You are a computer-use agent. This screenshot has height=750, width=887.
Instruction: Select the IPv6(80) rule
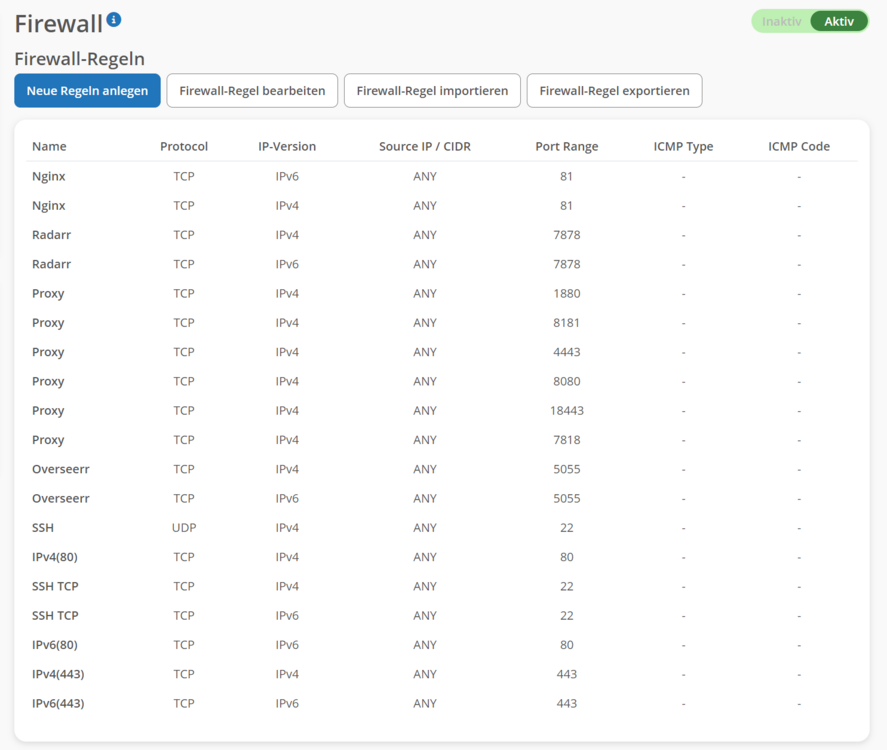click(x=55, y=645)
